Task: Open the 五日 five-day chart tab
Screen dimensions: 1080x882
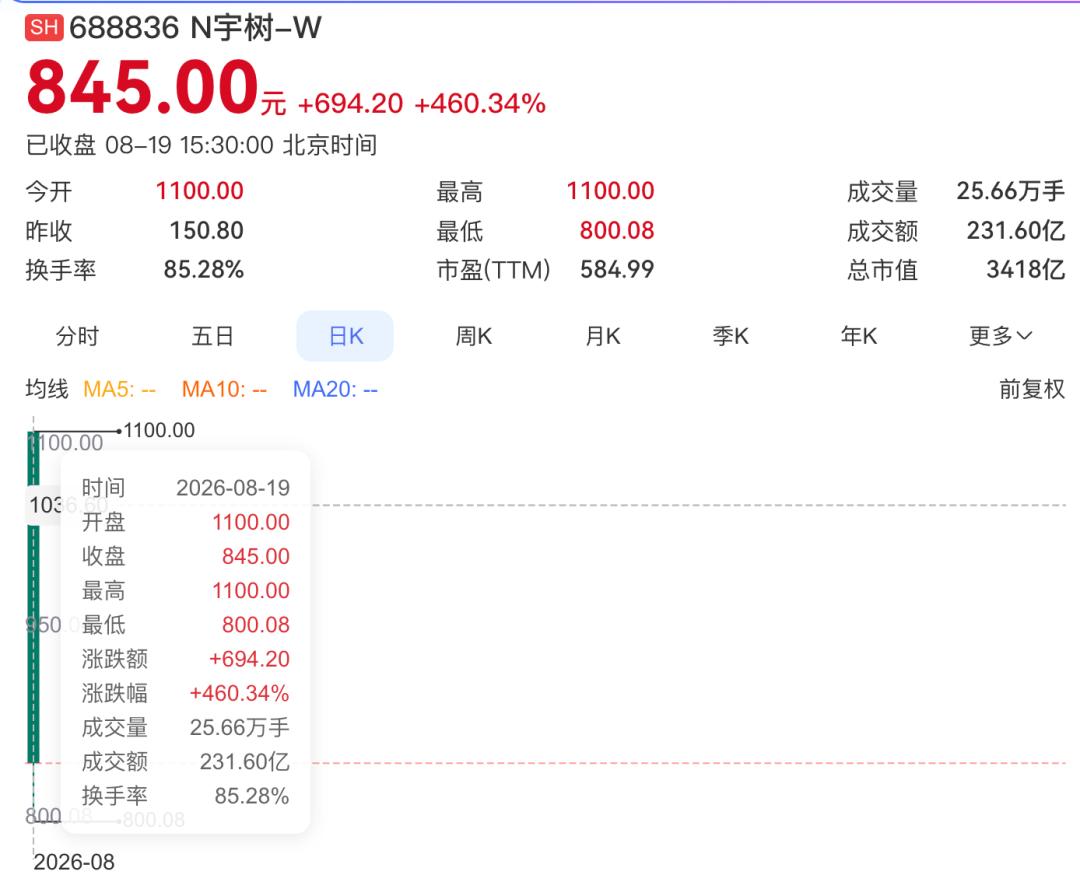Action: 212,336
